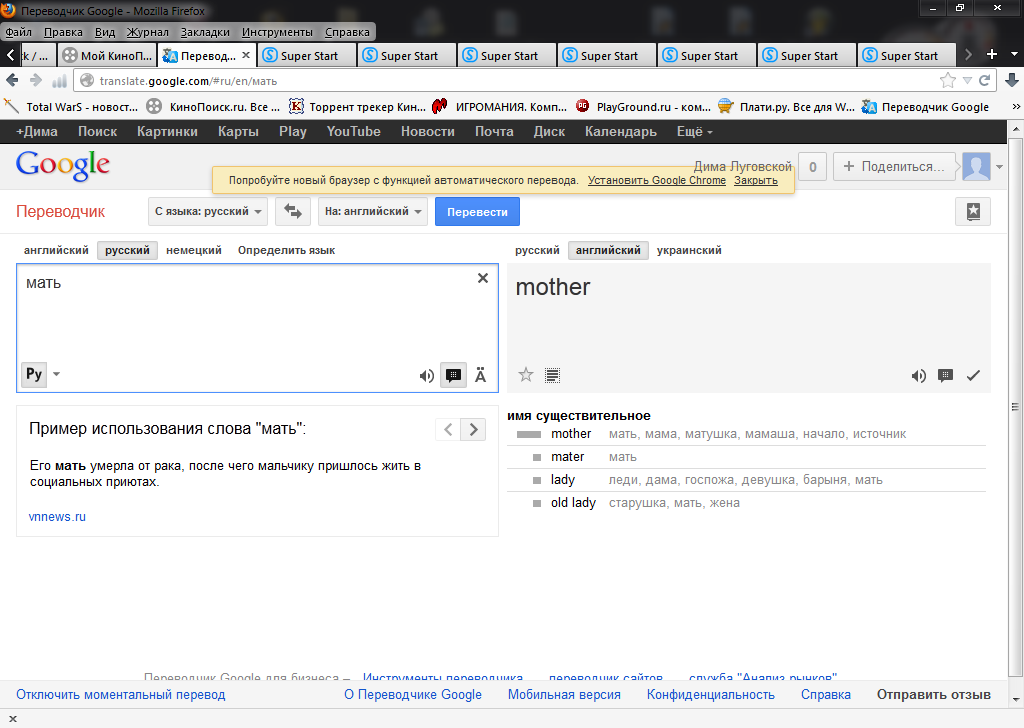Go forward in browser history
This screenshot has height=728, width=1024.
36,80
